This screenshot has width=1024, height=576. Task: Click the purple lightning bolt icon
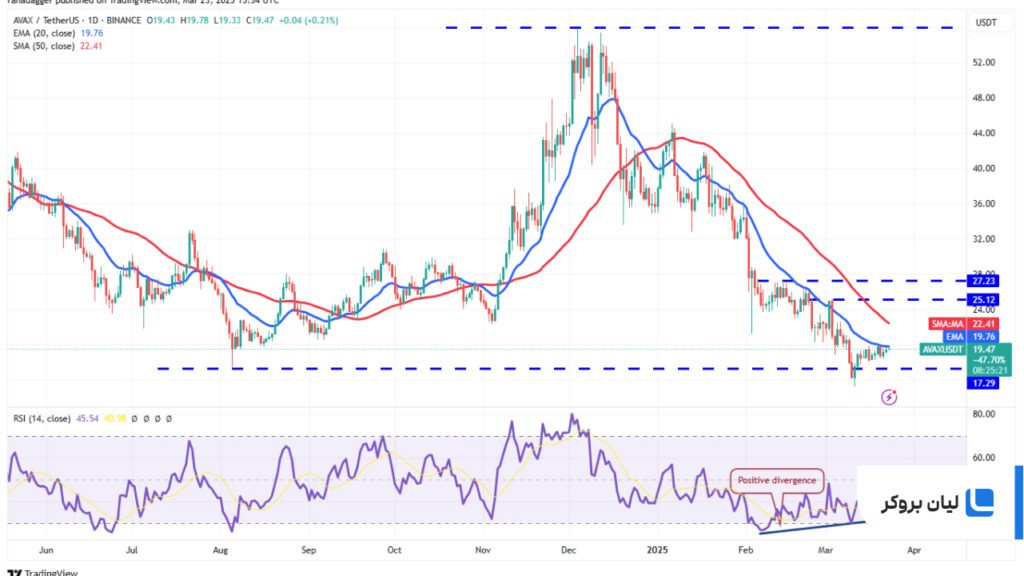pos(889,397)
